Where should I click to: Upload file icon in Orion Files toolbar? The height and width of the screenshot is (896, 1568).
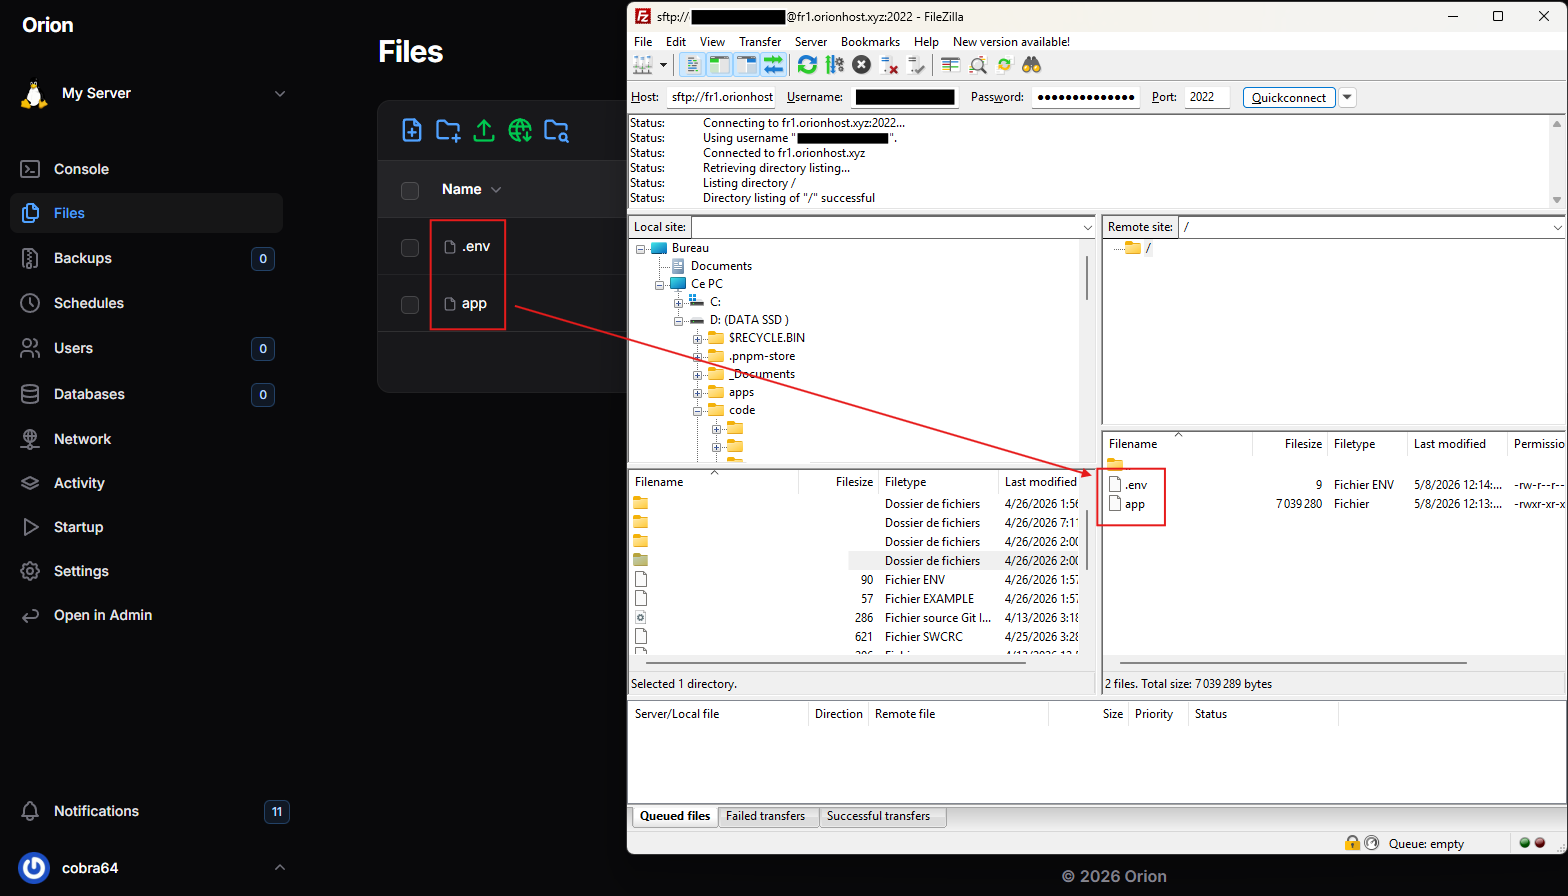pyautogui.click(x=484, y=130)
